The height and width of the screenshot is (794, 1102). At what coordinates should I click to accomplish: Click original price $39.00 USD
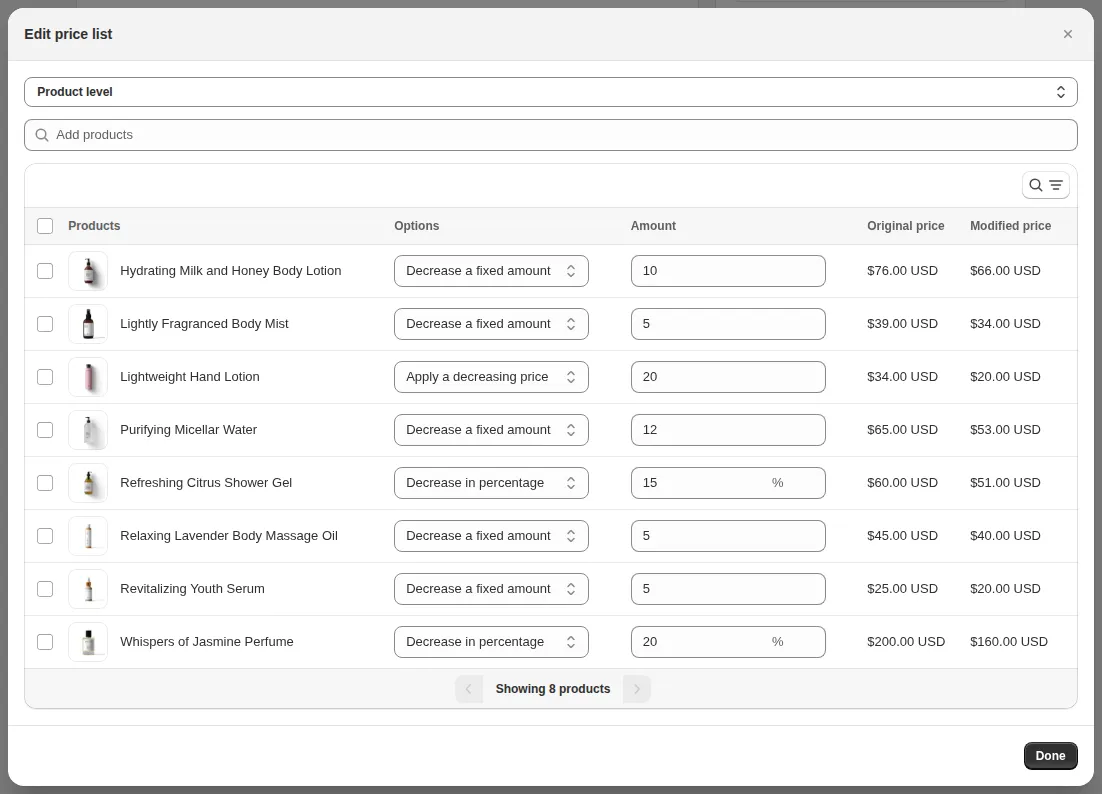[902, 324]
